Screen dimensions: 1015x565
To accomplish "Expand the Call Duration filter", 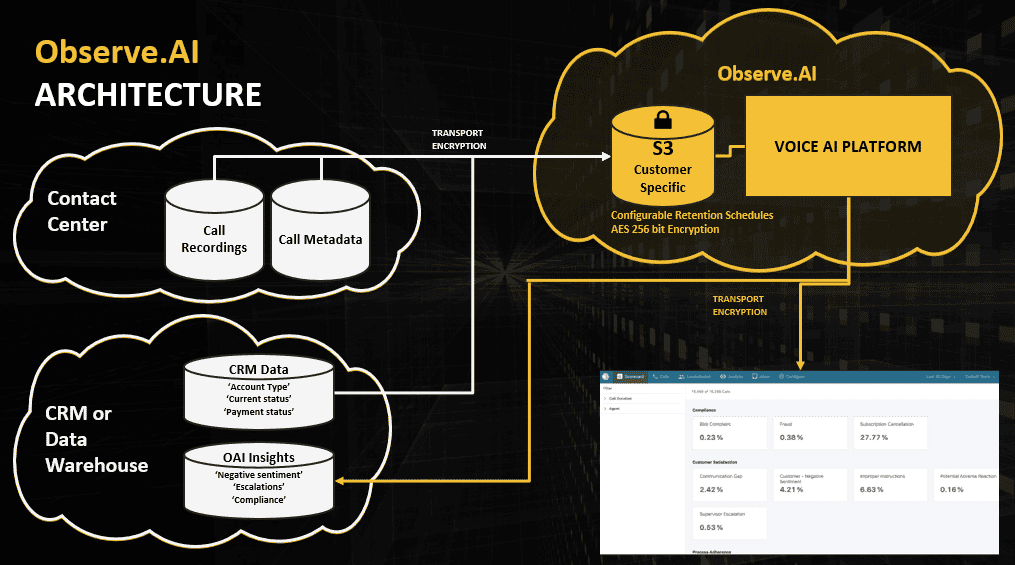I will [620, 398].
